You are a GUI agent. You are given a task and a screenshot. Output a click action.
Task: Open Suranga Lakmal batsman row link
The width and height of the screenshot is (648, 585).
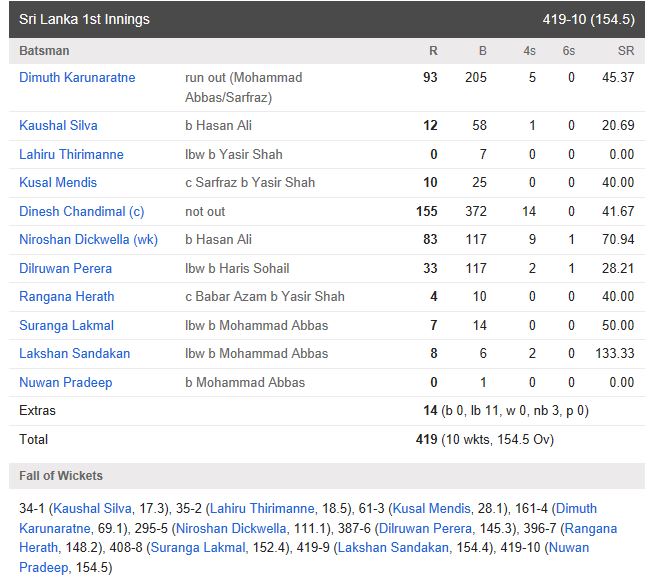coord(67,326)
